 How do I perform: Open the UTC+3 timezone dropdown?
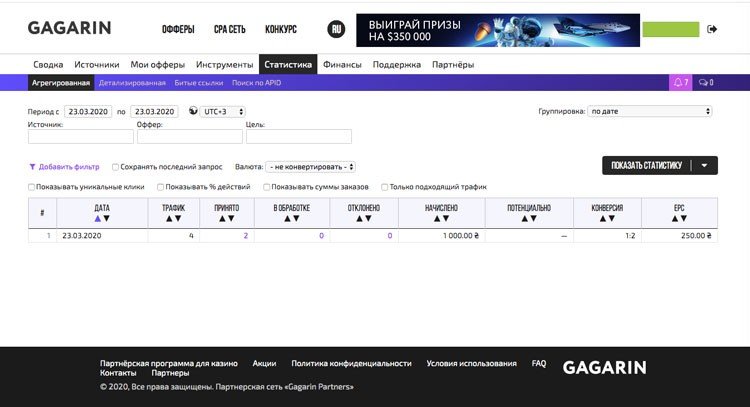pyautogui.click(x=223, y=111)
